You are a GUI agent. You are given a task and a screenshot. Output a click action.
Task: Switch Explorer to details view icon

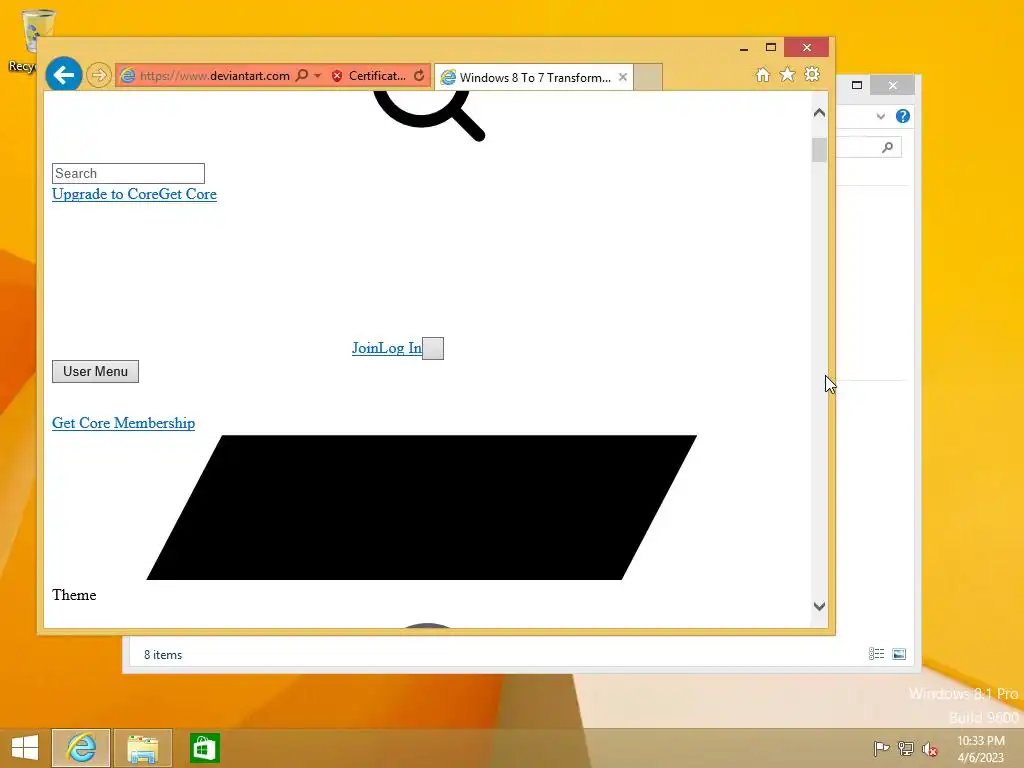pyautogui.click(x=876, y=654)
